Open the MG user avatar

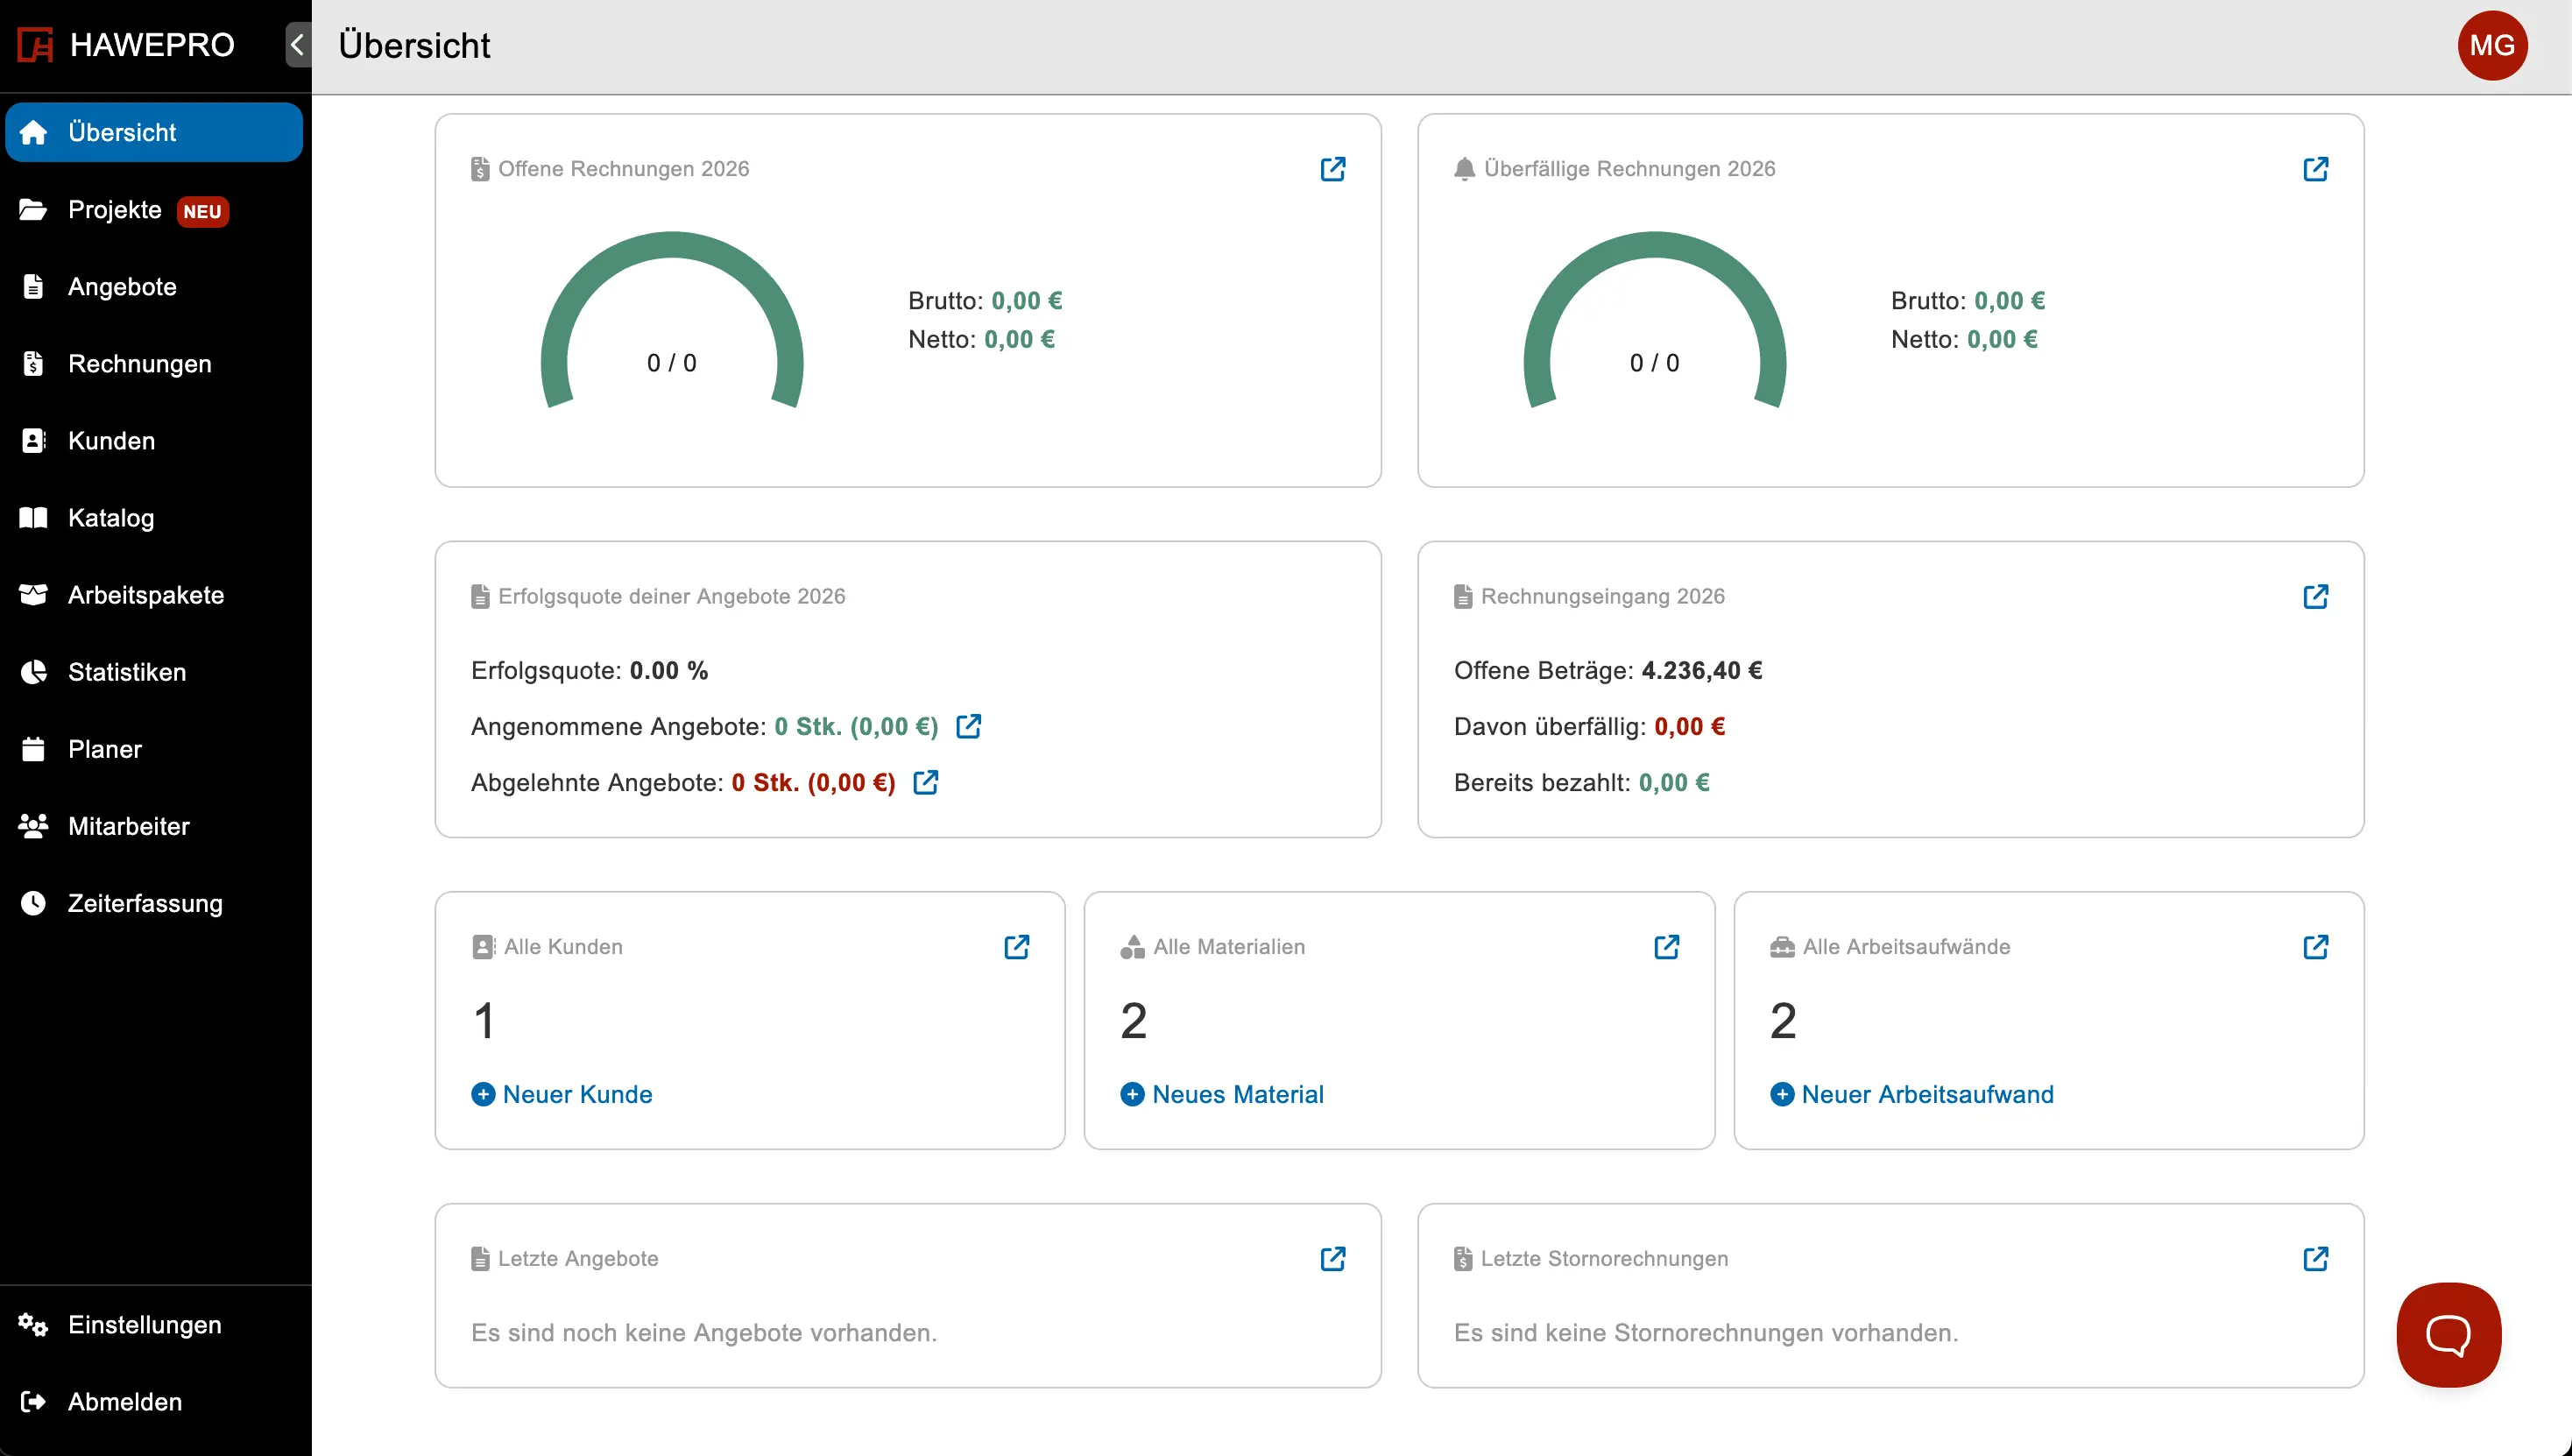click(2492, 44)
